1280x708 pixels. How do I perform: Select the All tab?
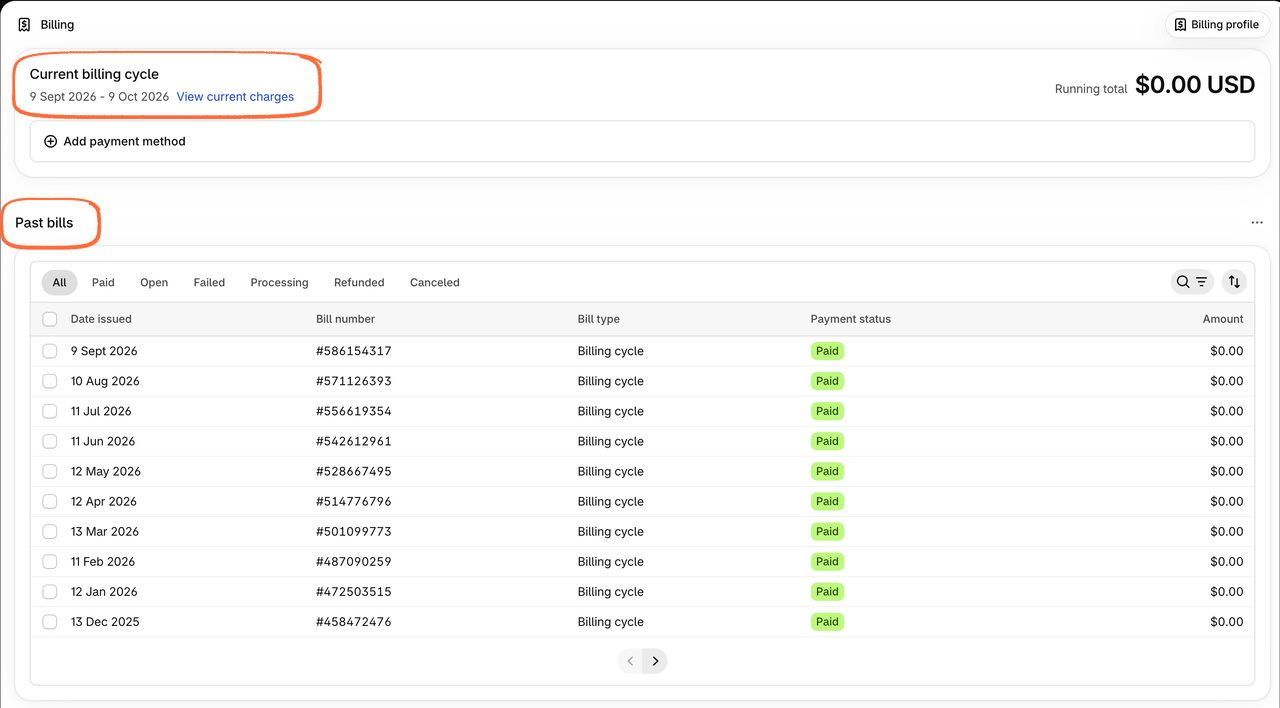tap(59, 282)
